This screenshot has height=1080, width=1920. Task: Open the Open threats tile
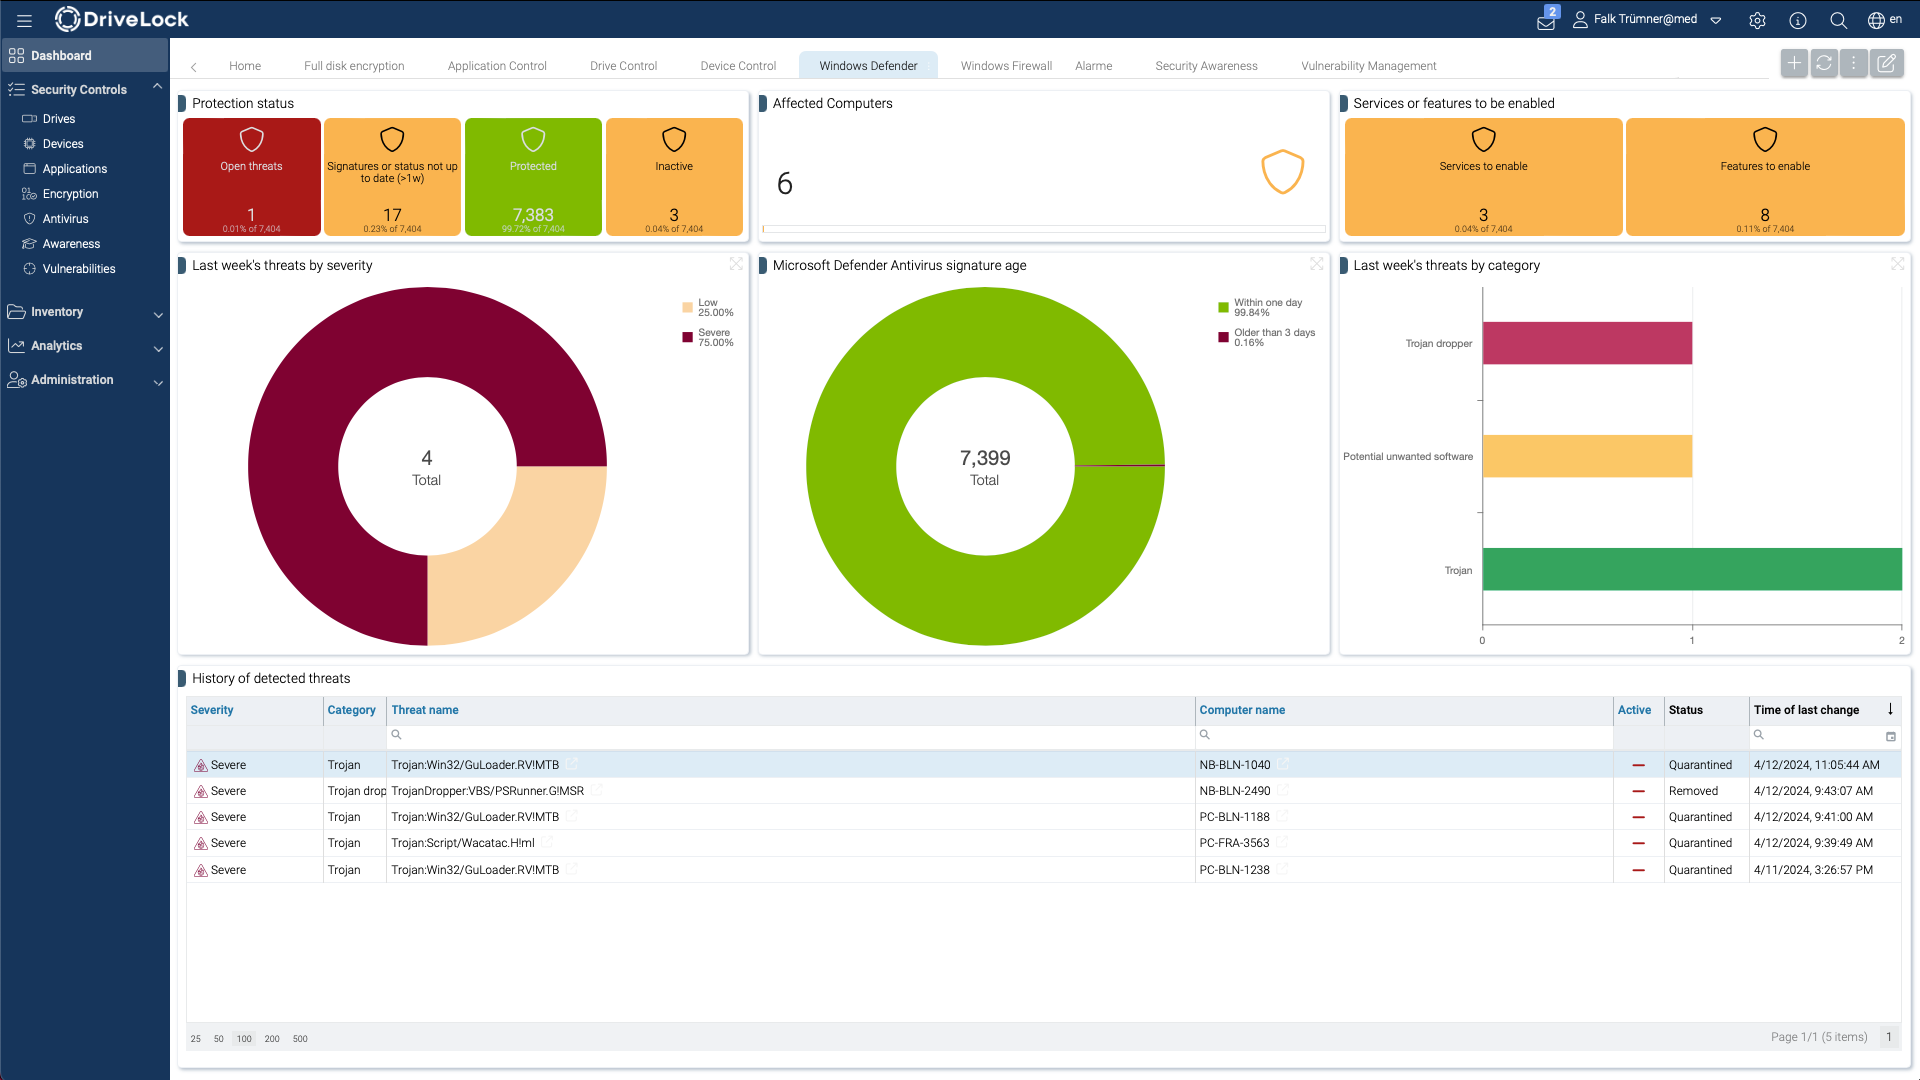[251, 177]
